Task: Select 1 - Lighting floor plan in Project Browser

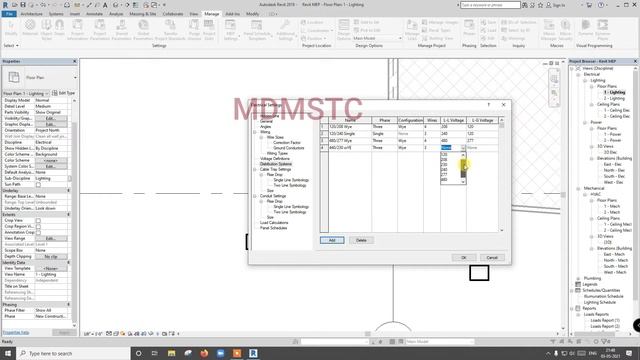Action: pyautogui.click(x=614, y=93)
